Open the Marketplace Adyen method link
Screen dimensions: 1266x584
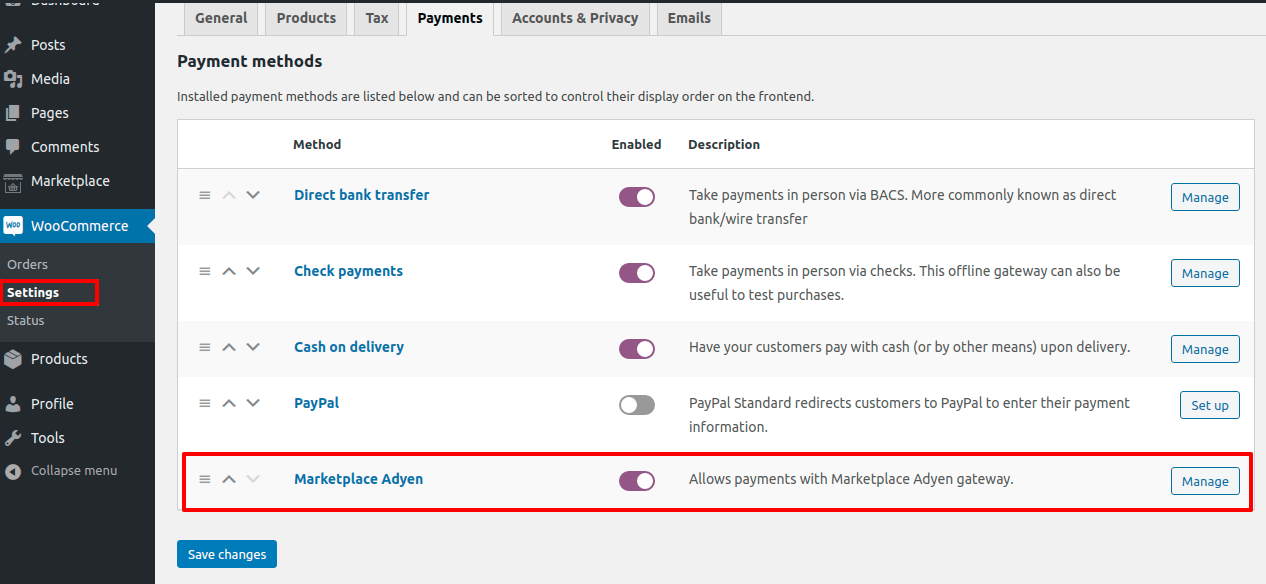pos(358,479)
